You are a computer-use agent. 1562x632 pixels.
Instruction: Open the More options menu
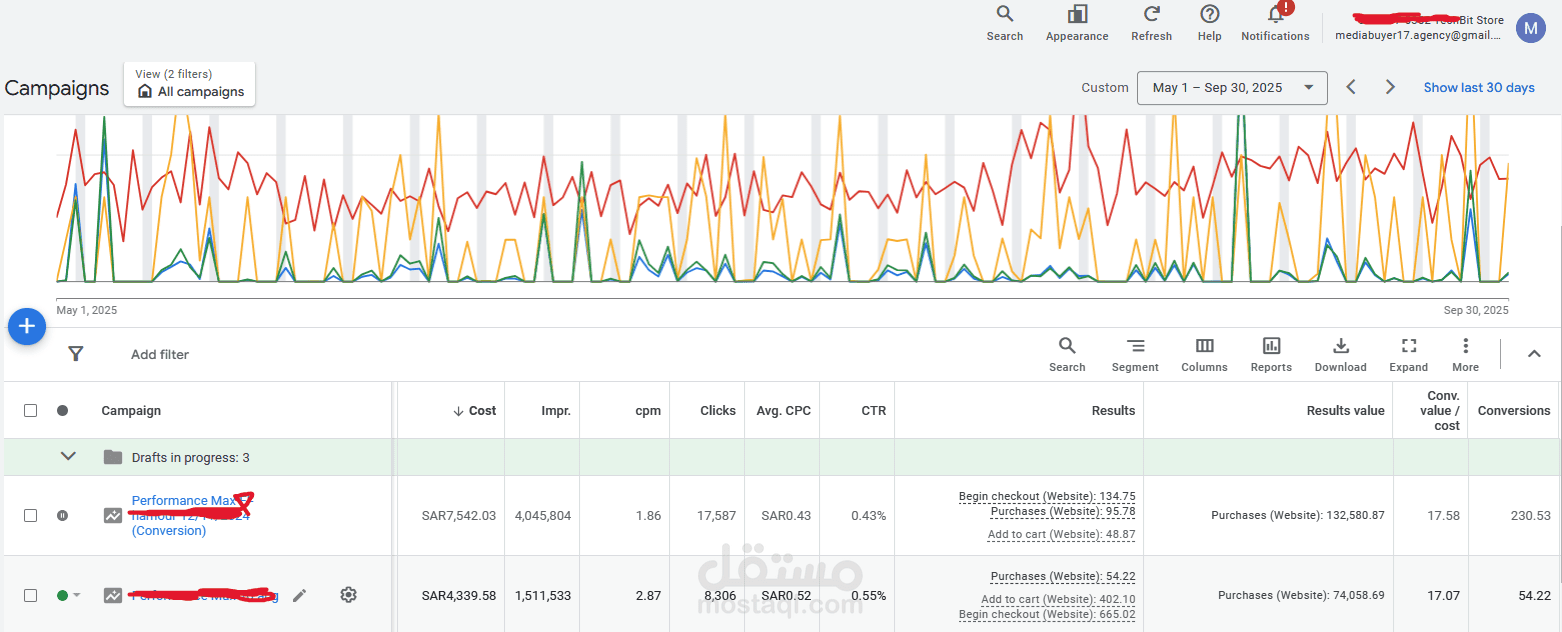coord(1465,347)
